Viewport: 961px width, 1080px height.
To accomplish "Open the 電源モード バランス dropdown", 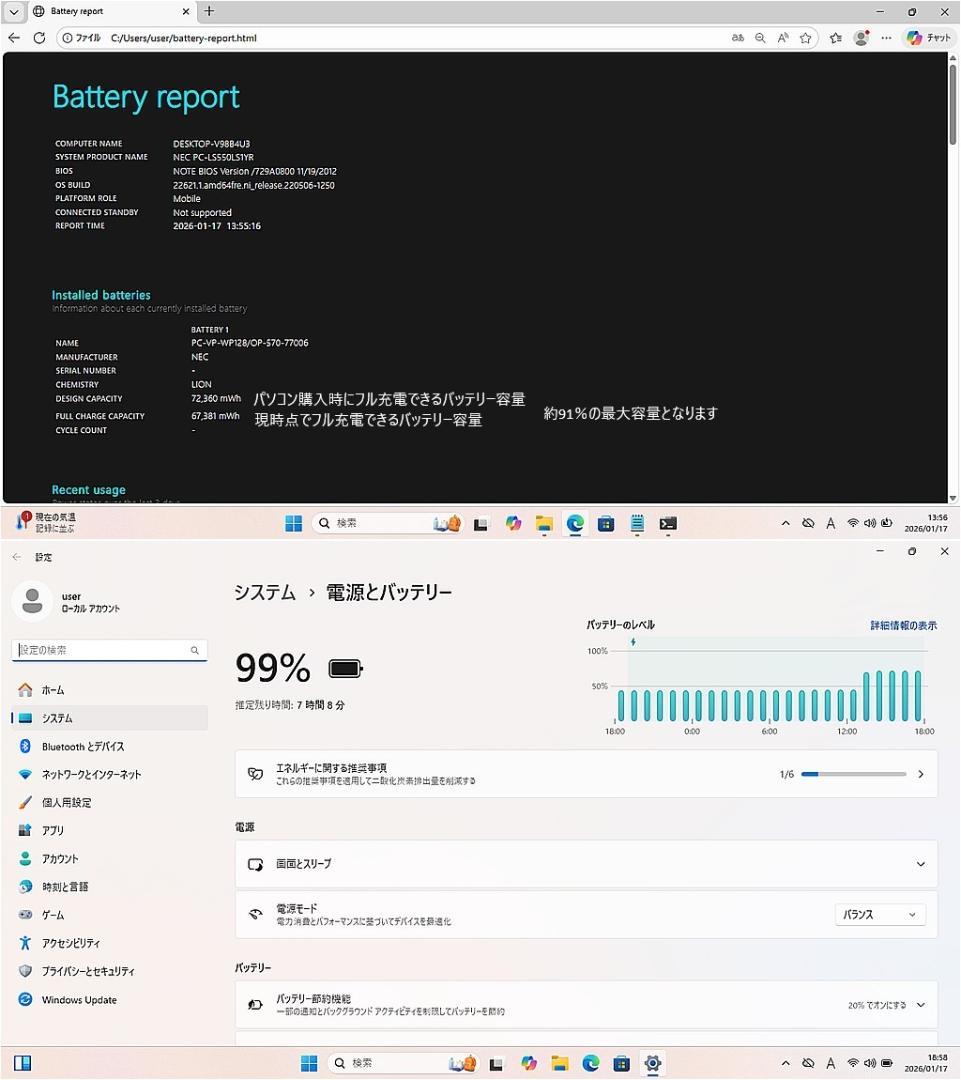I will [x=878, y=914].
